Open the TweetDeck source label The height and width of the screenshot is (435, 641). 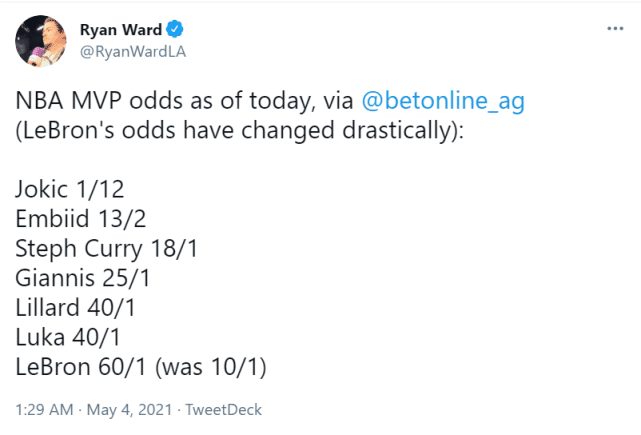223,409
